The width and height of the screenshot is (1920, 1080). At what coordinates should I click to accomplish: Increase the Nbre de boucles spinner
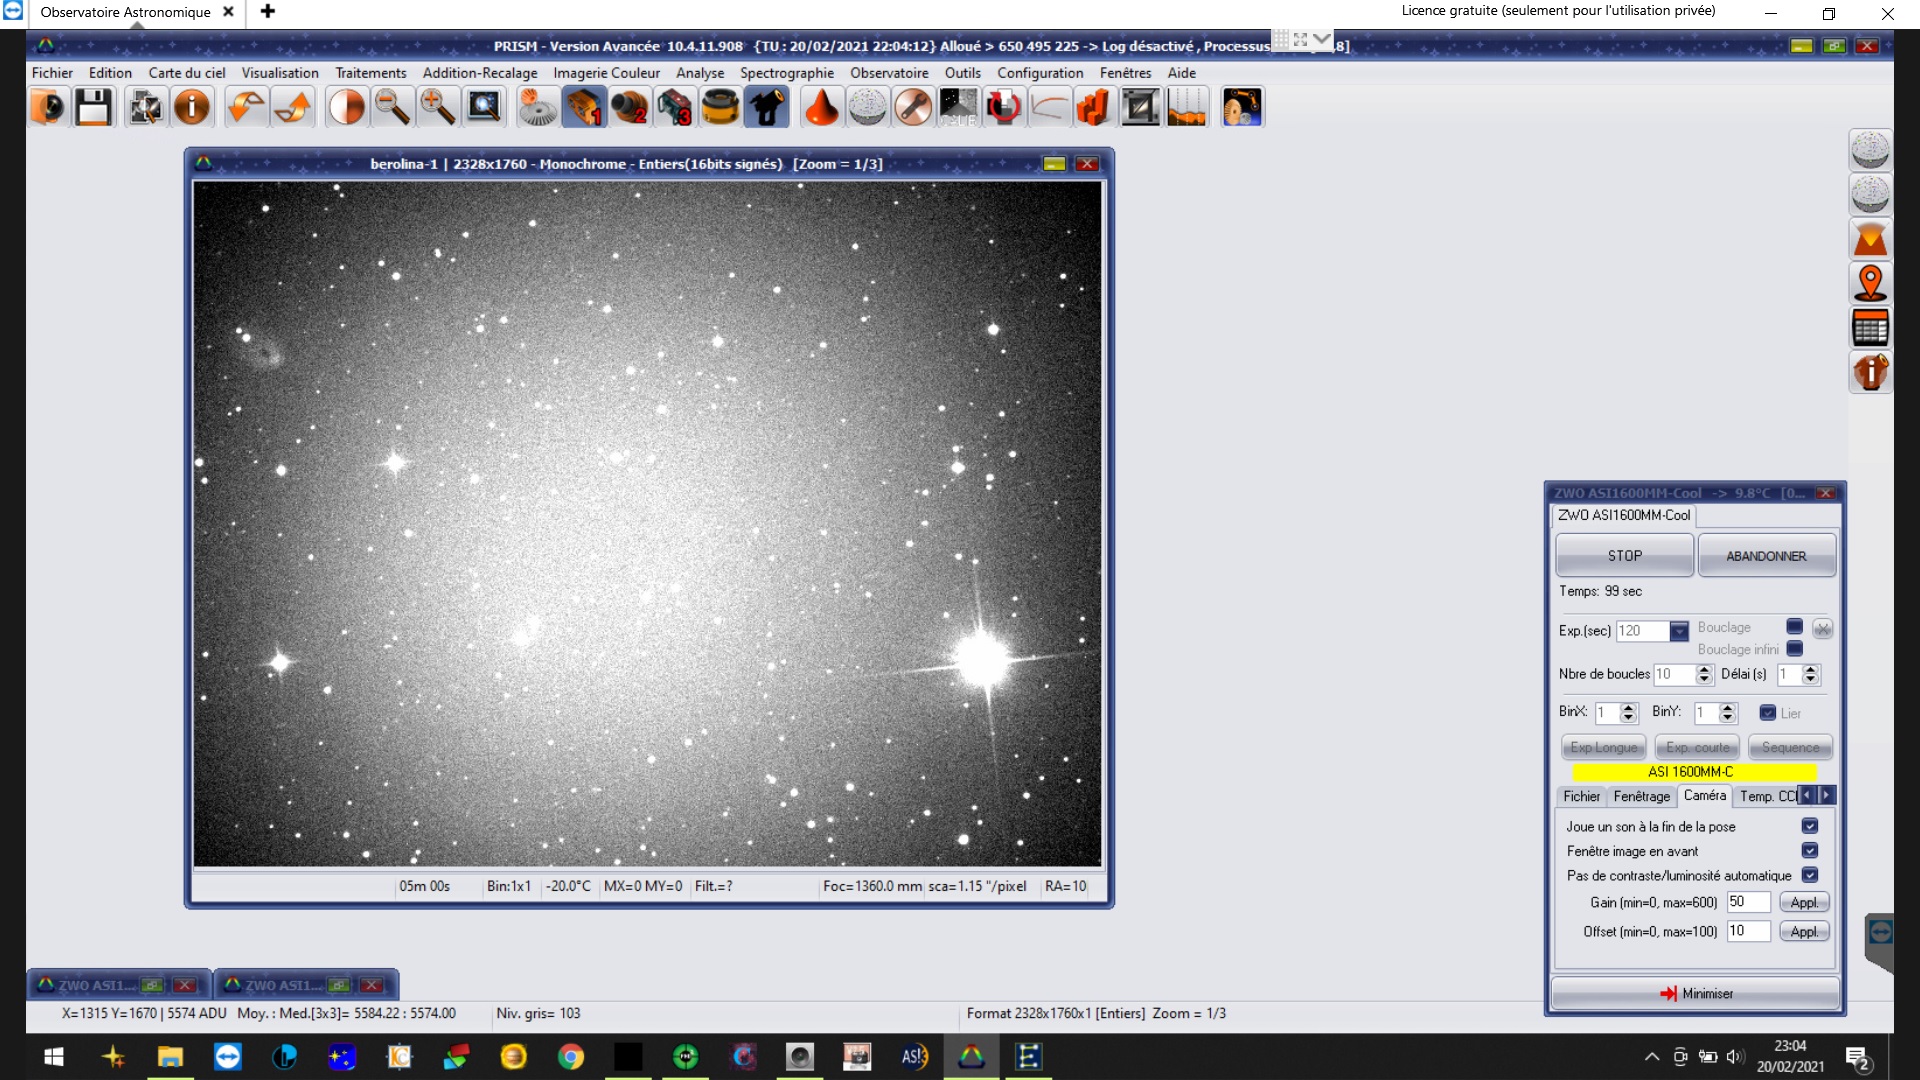(1704, 669)
